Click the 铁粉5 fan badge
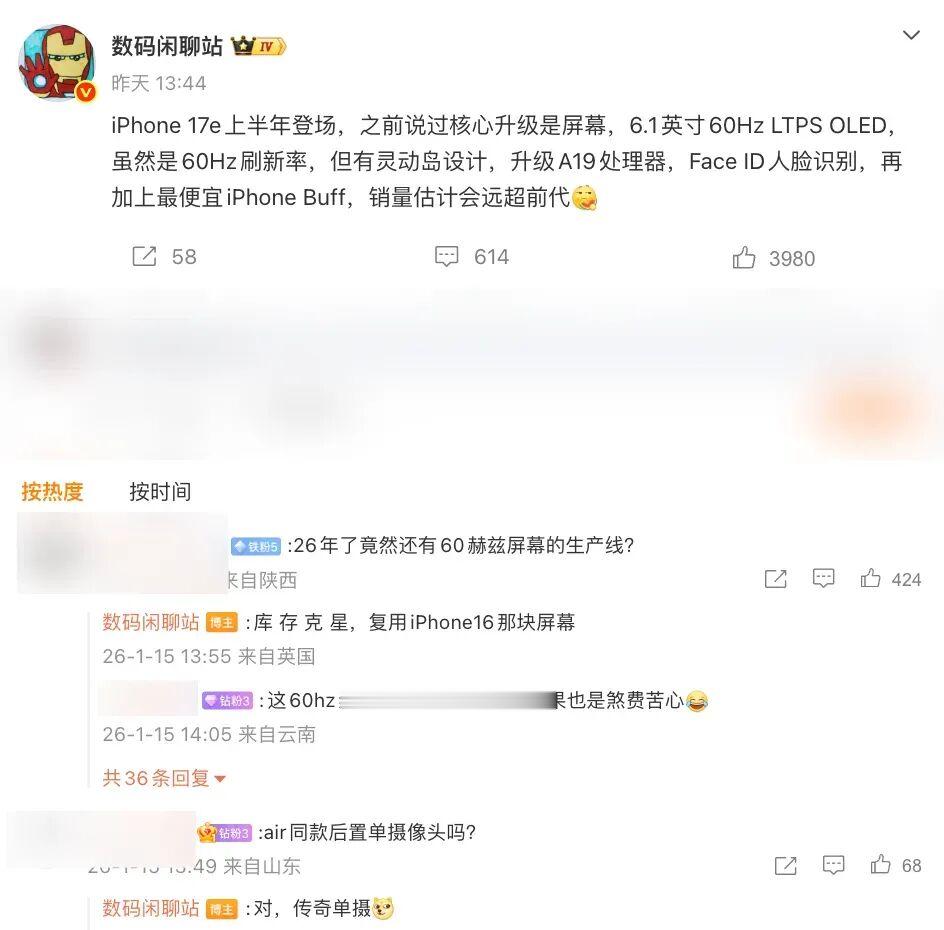Image resolution: width=944 pixels, height=930 pixels. point(256,546)
